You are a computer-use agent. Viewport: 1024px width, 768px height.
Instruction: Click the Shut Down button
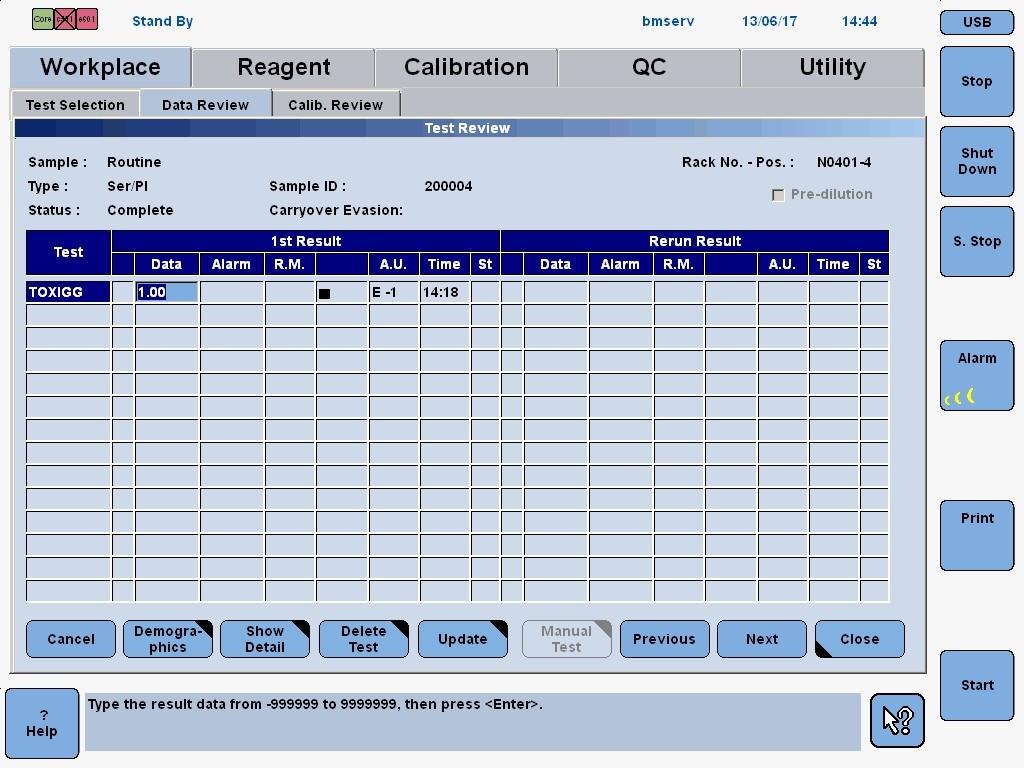[977, 161]
